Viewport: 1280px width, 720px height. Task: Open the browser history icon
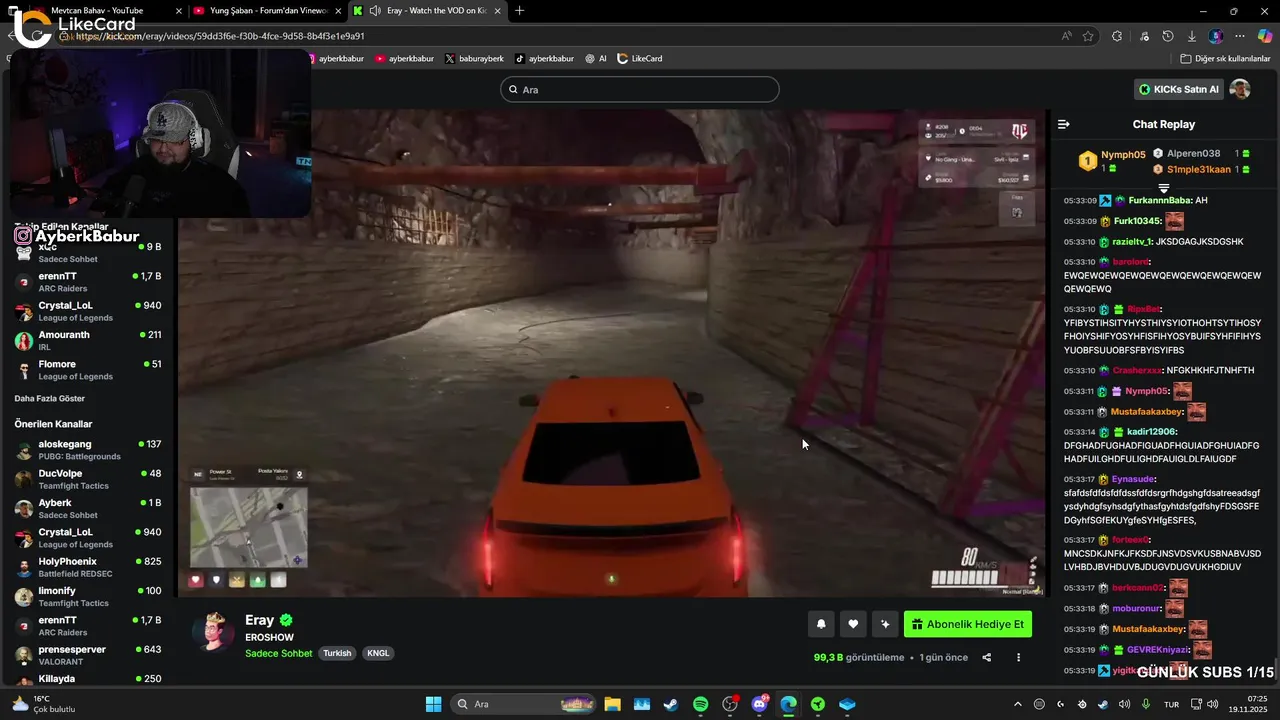1168,36
